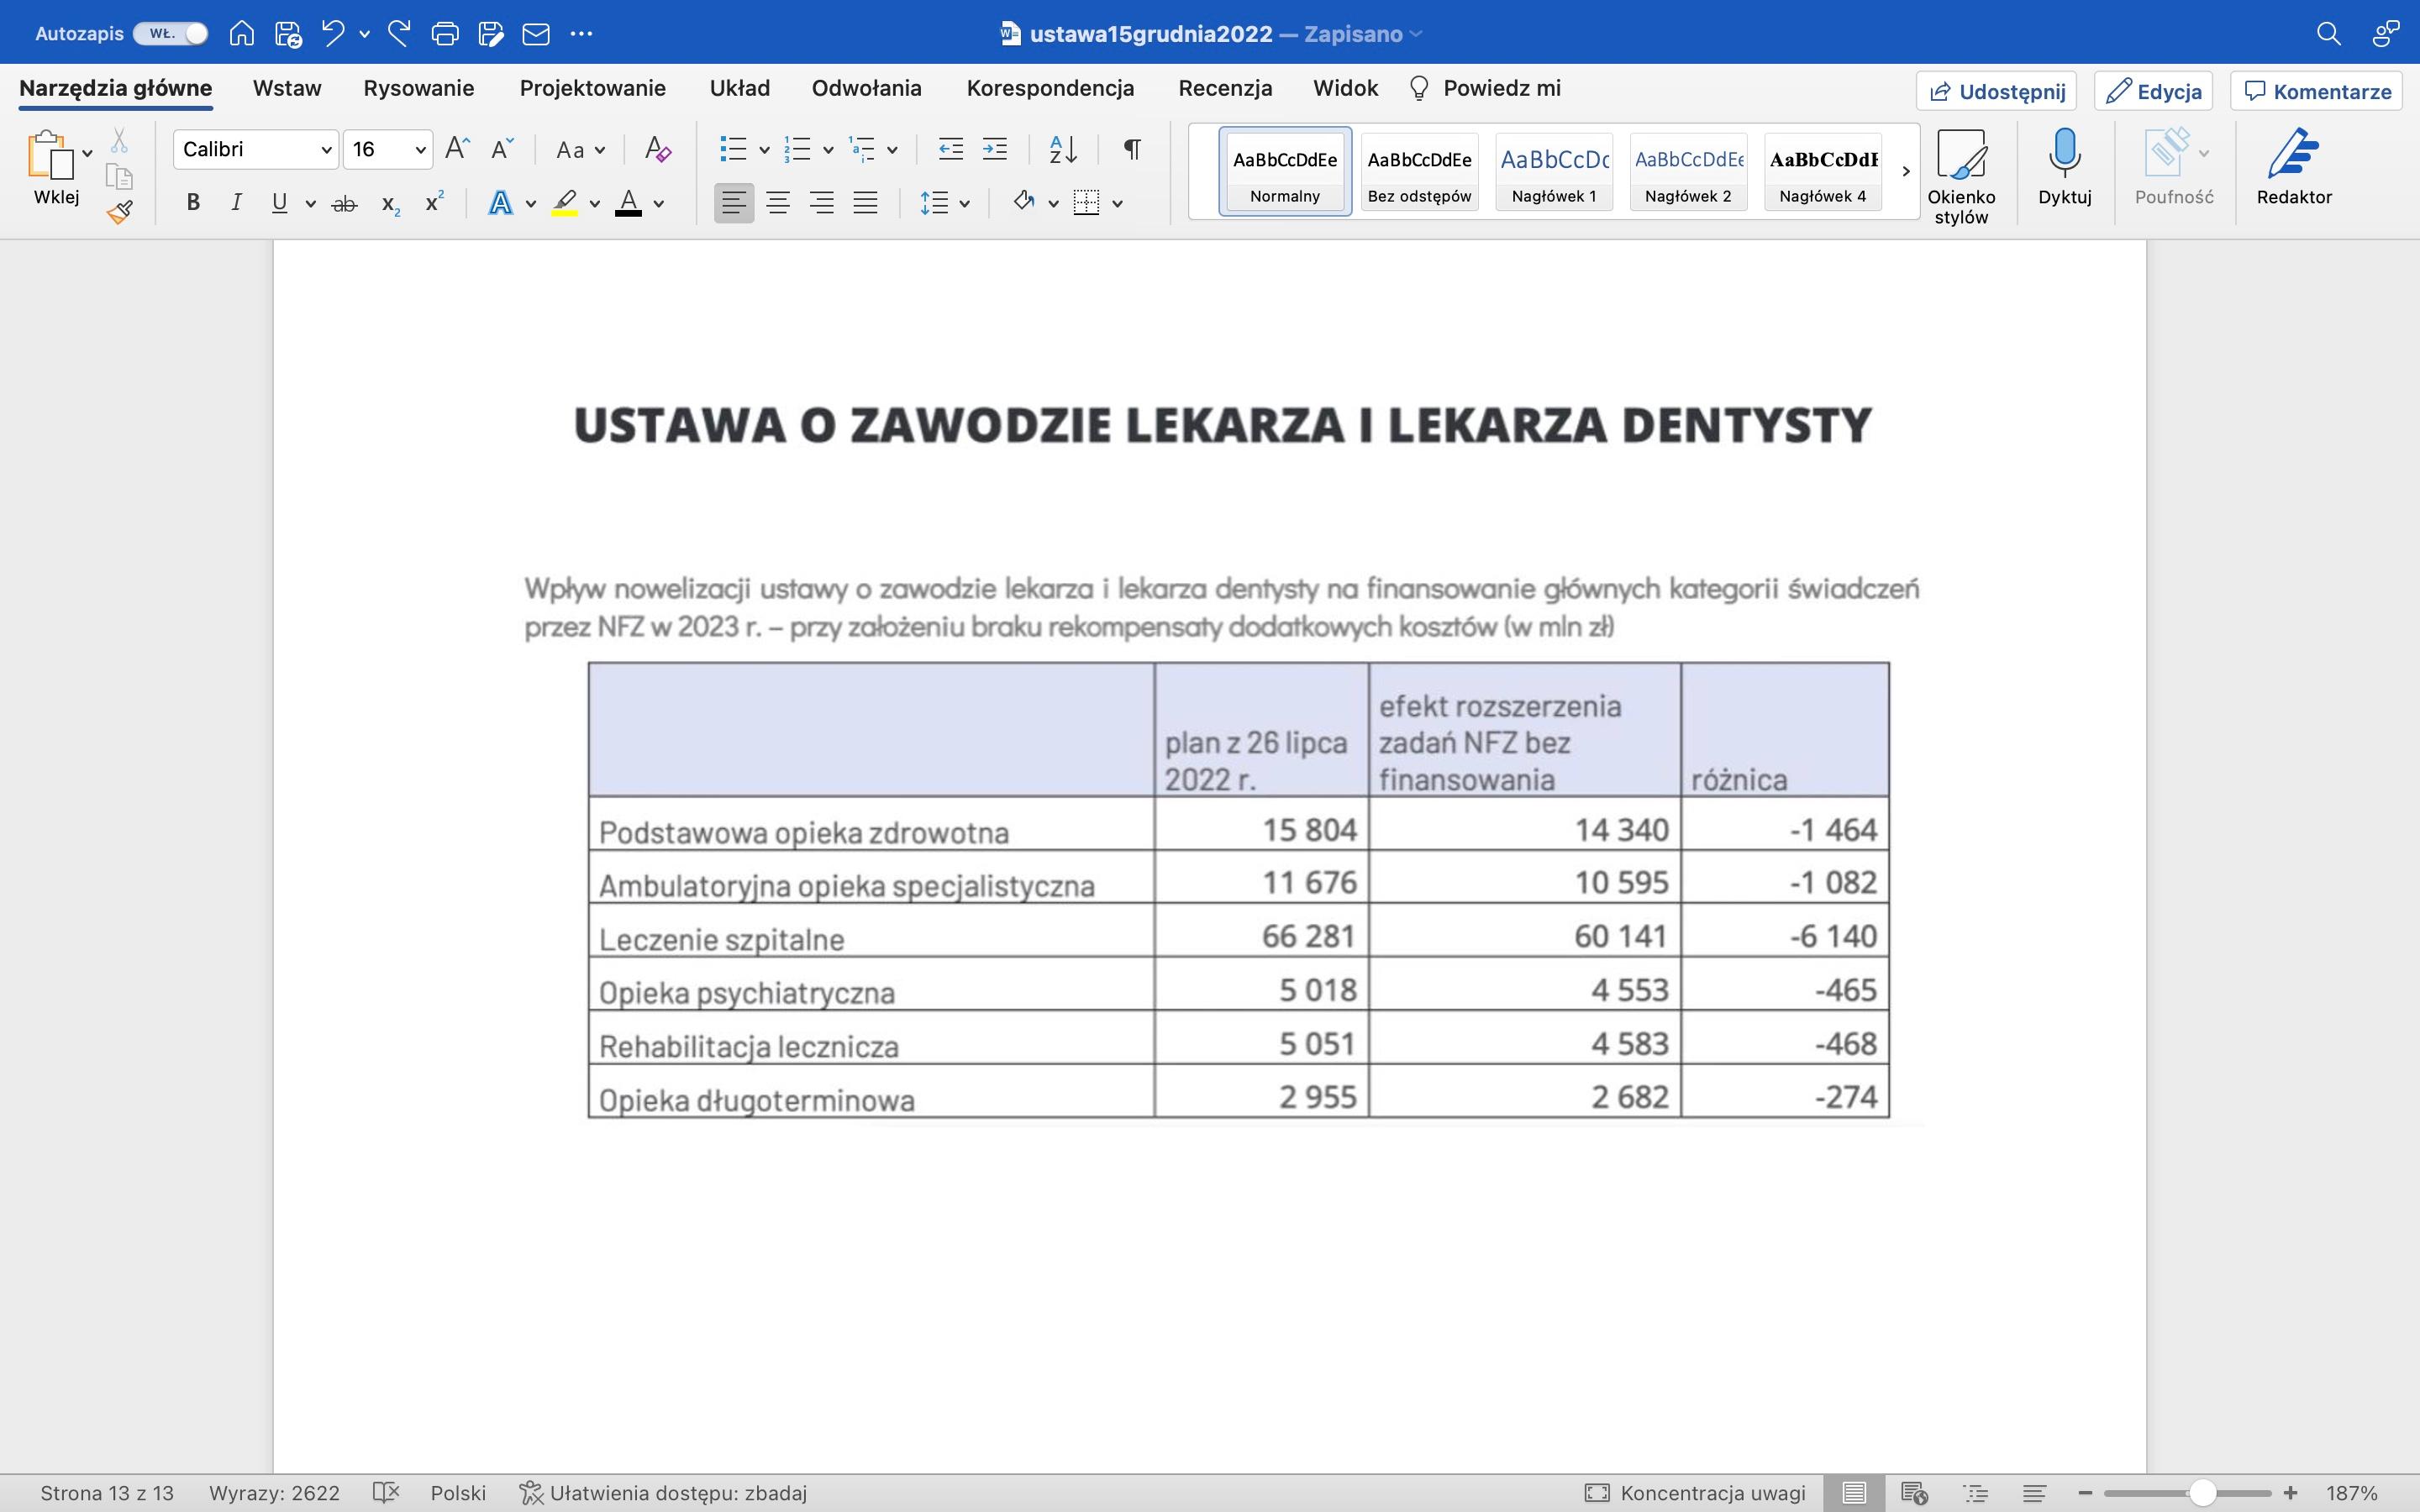Viewport: 2420px width, 1512px height.
Task: Open the undo history dropdown arrow
Action: point(365,34)
